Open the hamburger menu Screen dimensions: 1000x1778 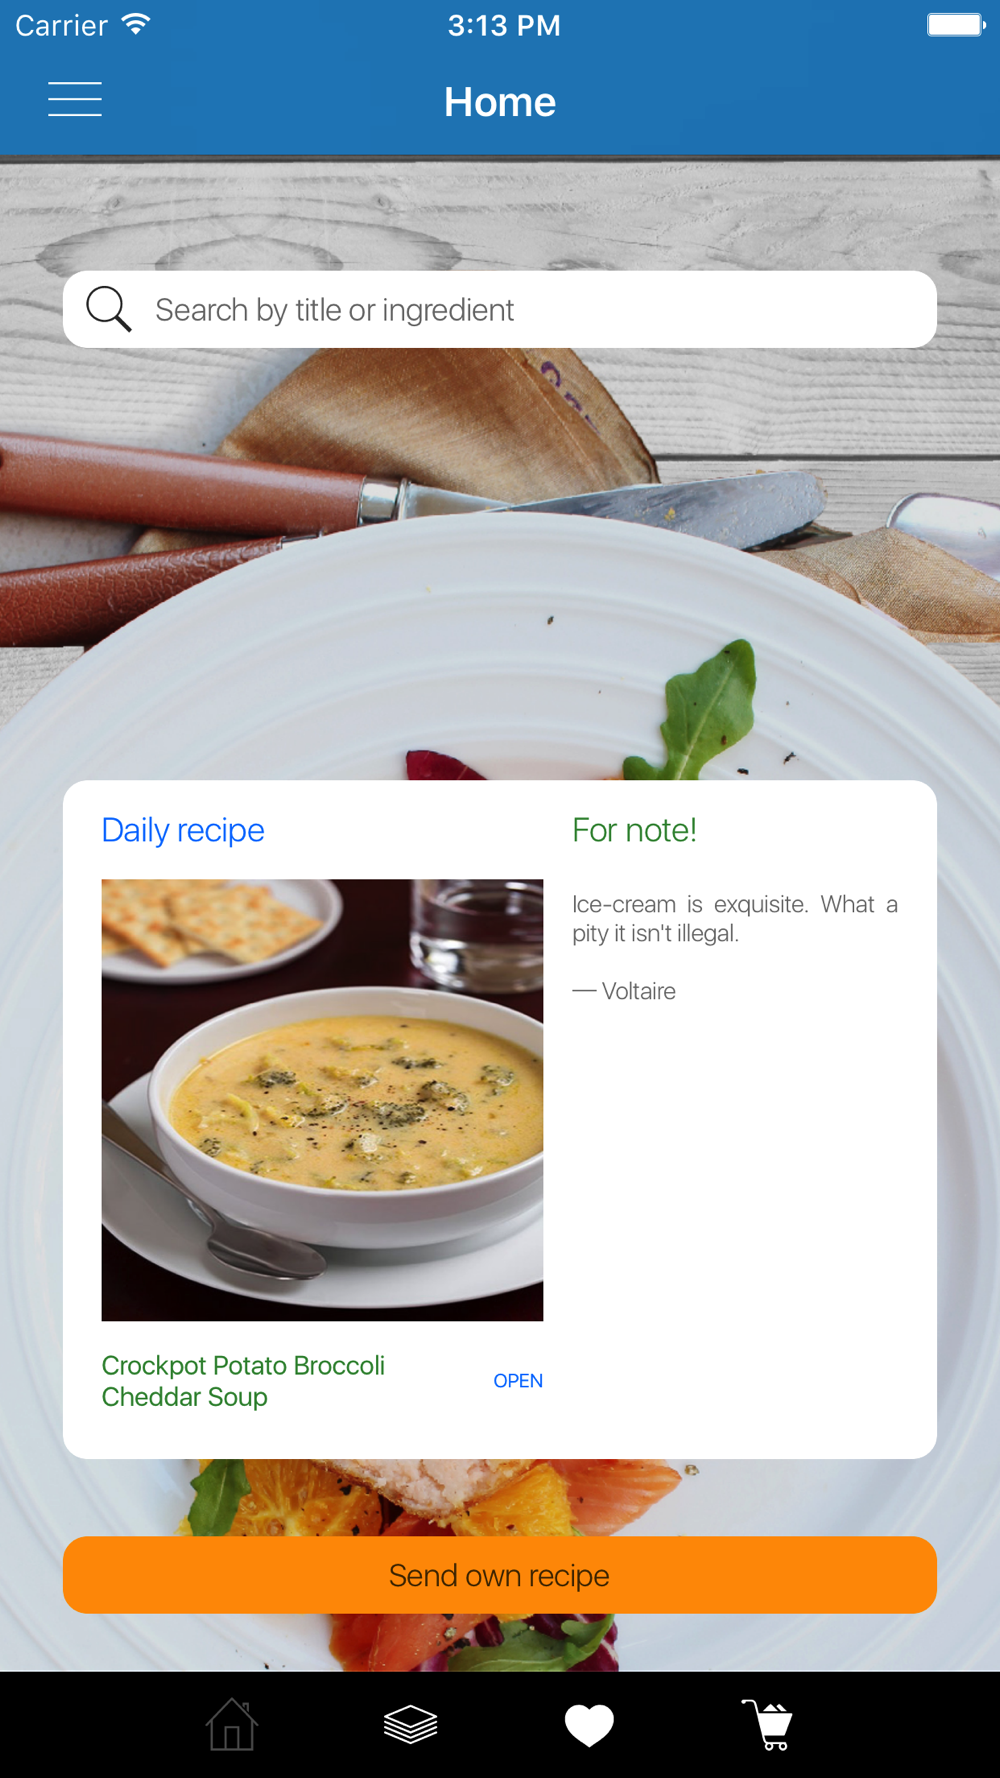click(x=75, y=99)
